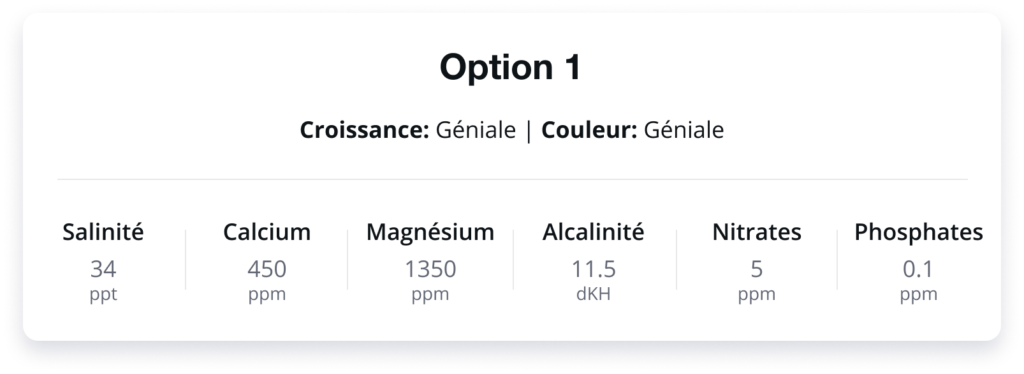Click the first Géniale value after Croissance
Screen dimensions: 1024x374
[476, 130]
